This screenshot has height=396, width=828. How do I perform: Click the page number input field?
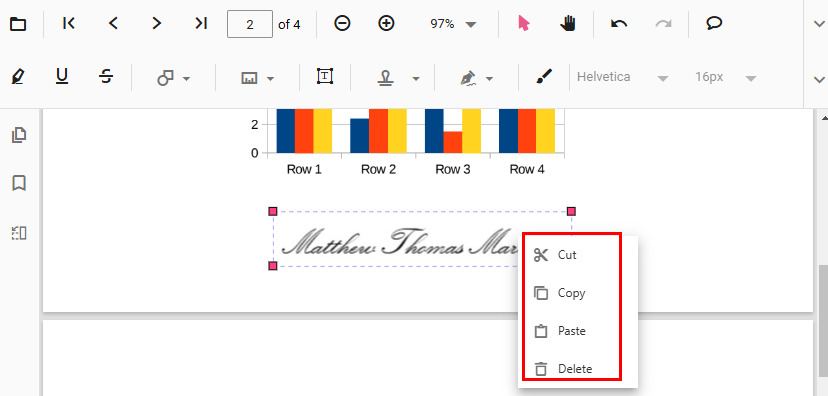coord(250,24)
